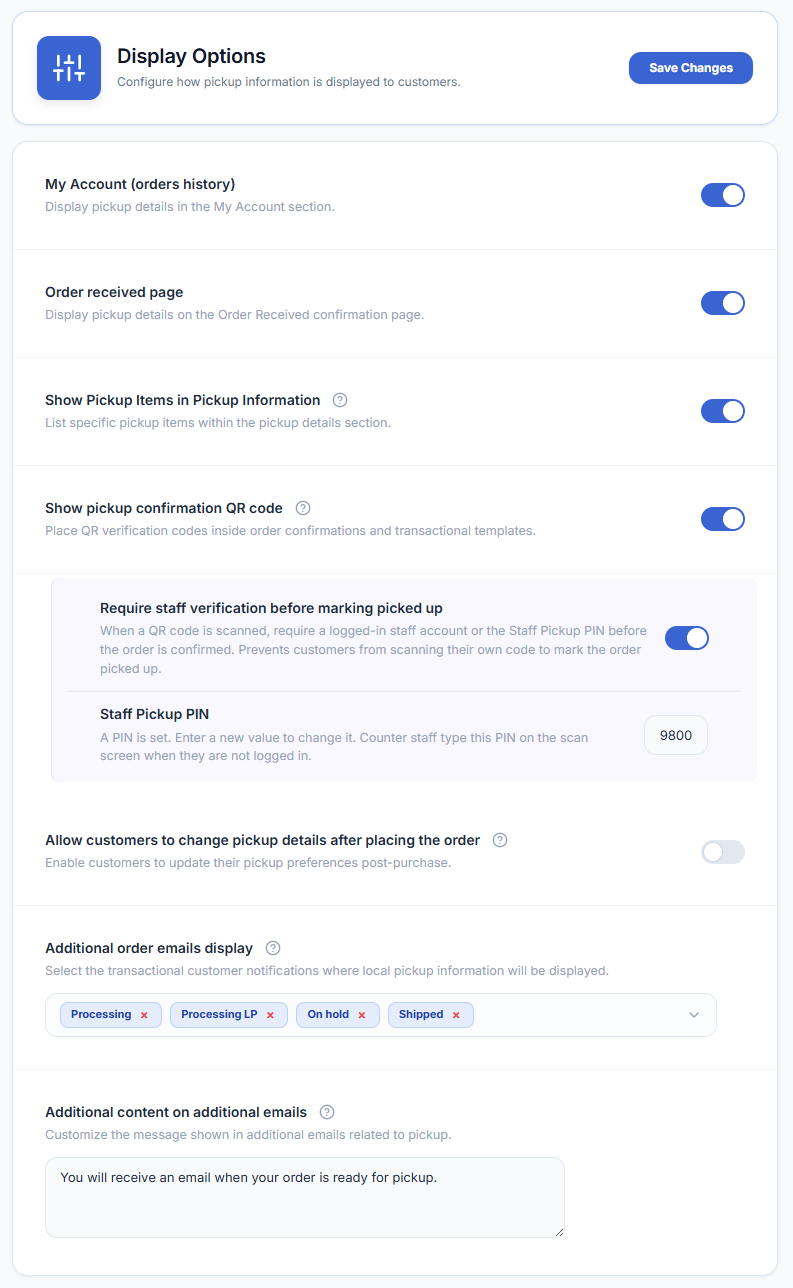This screenshot has width=793, height=1288.
Task: Click the Display Options sliders icon
Action: coord(69,68)
